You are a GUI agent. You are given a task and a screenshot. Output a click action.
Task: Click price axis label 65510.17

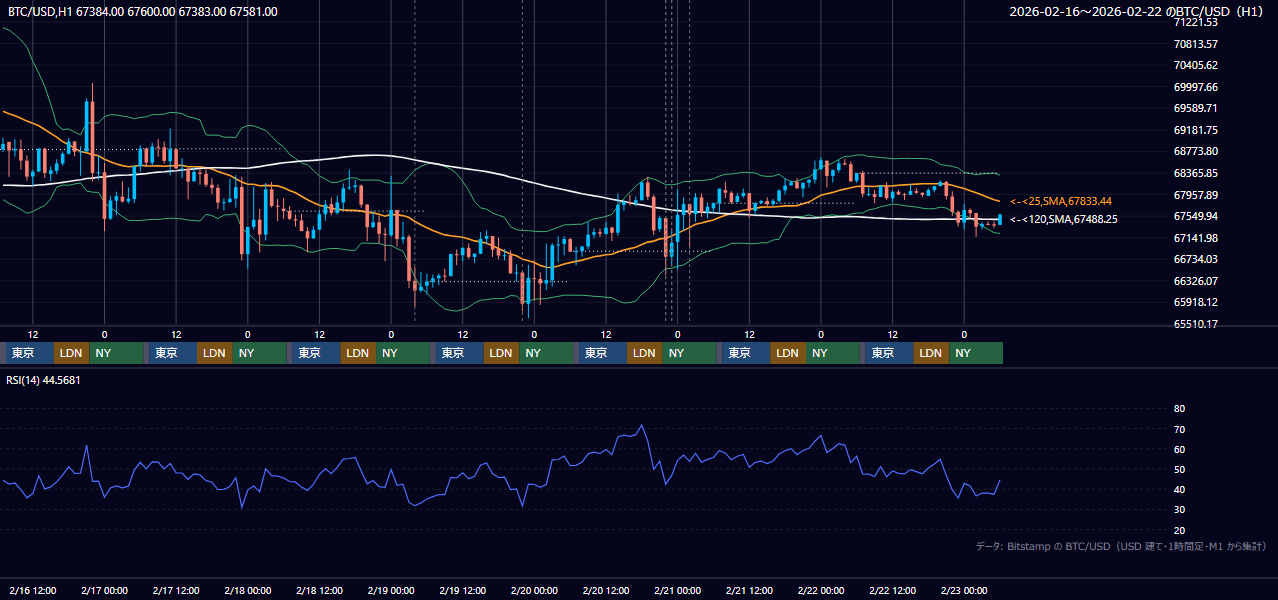coord(1195,324)
